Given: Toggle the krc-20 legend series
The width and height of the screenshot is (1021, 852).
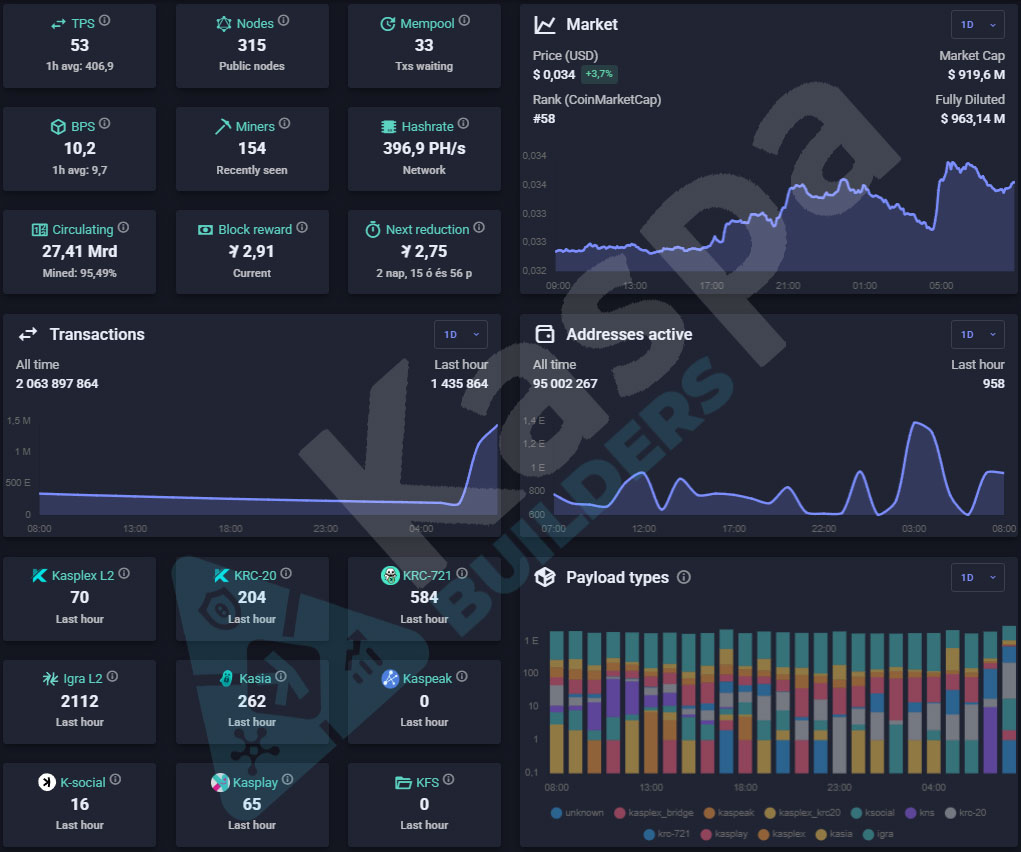Looking at the screenshot, I should tap(966, 812).
